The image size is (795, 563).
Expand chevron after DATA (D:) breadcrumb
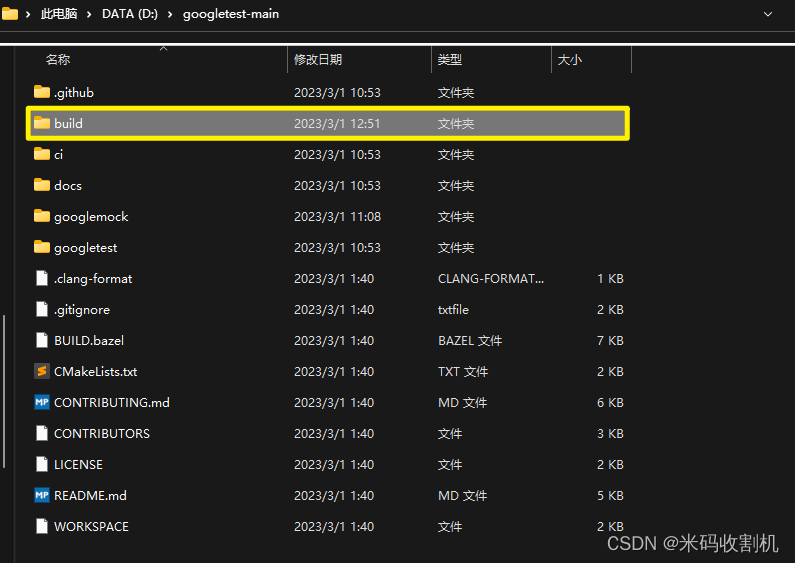point(170,14)
